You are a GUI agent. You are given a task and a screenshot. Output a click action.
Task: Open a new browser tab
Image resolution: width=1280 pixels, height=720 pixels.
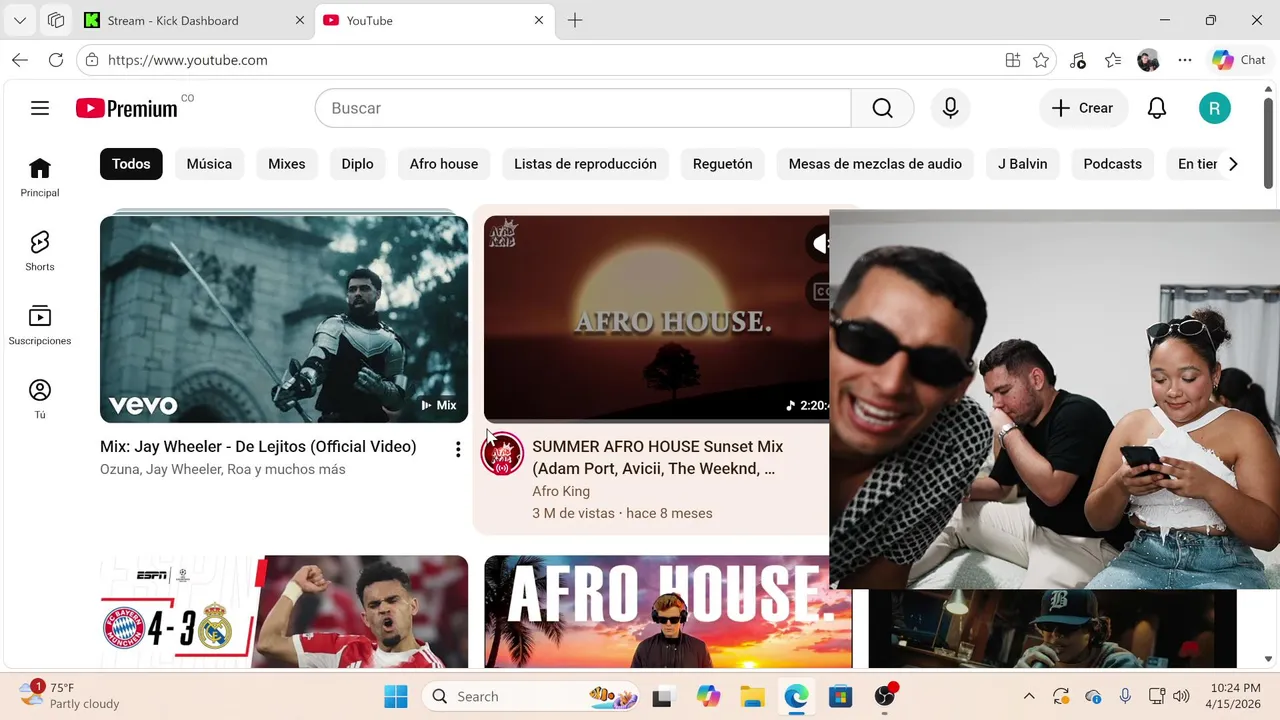[575, 20]
